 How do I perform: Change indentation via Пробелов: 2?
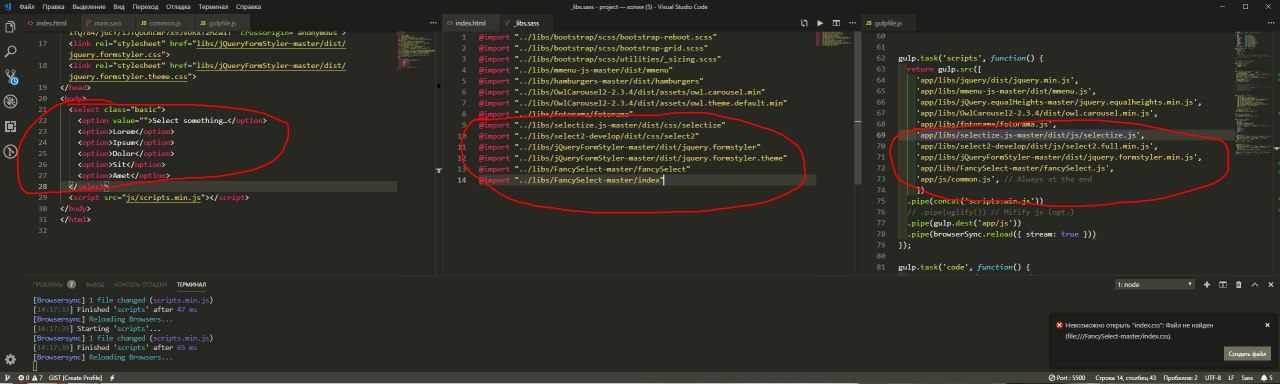pyautogui.click(x=1181, y=378)
